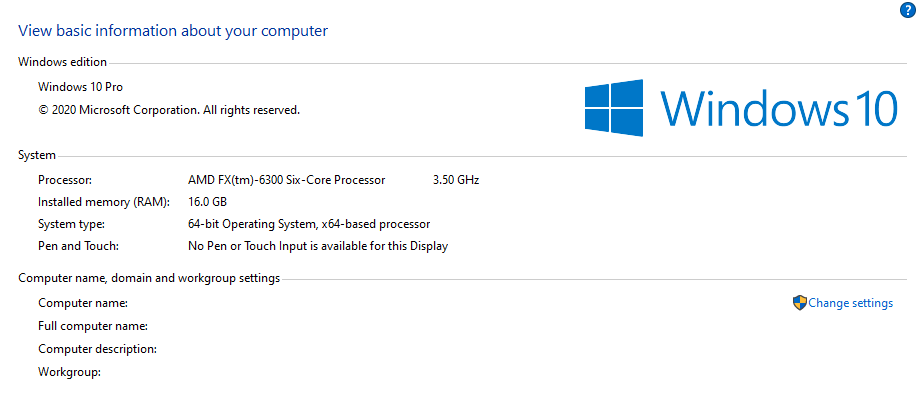The width and height of the screenshot is (917, 399).
Task: Click the No Pen or Touch Input value
Action: [318, 246]
